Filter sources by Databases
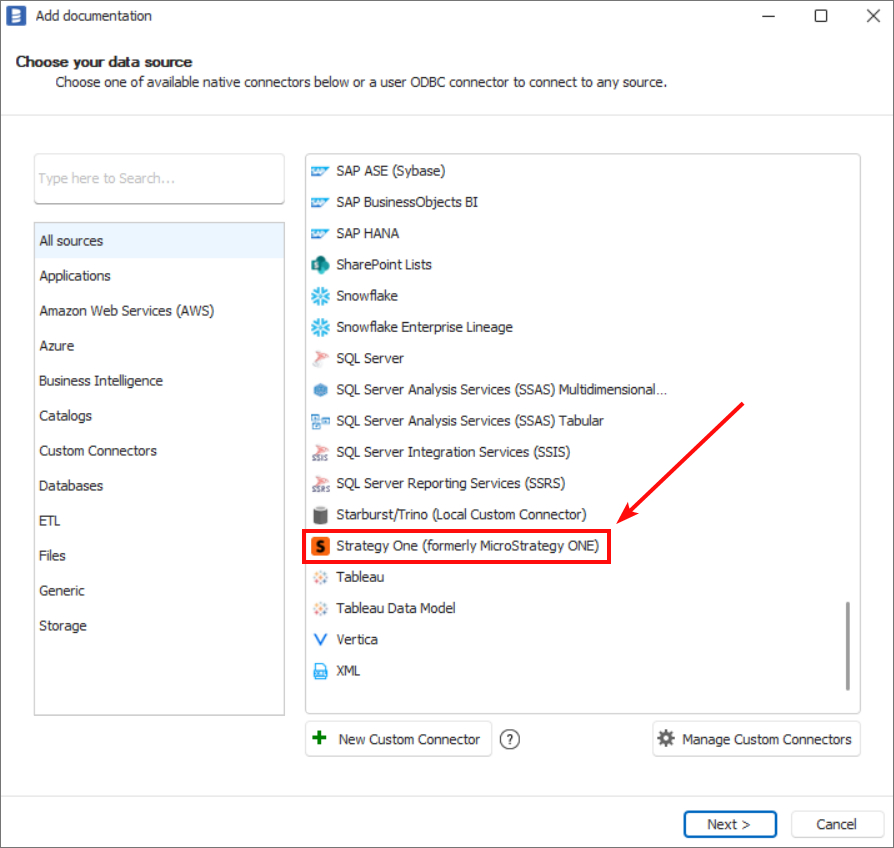The width and height of the screenshot is (894, 848). tap(159, 486)
